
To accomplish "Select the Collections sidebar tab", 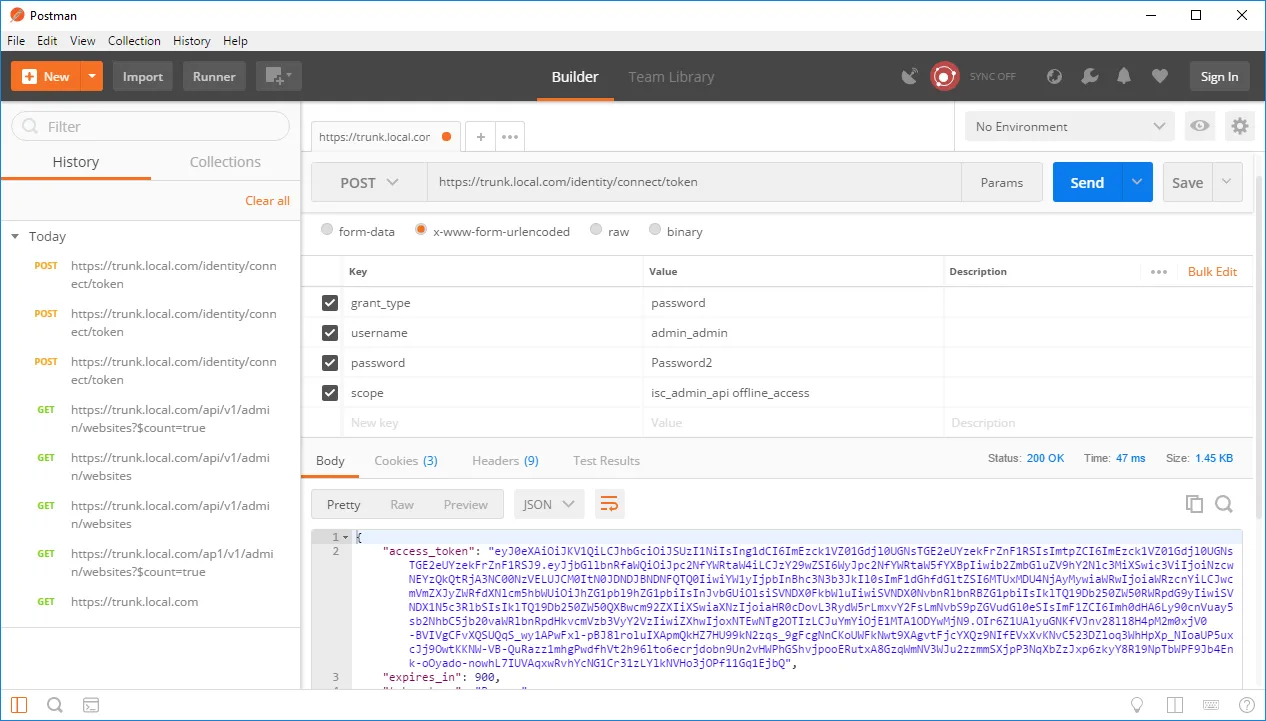I will tap(225, 162).
